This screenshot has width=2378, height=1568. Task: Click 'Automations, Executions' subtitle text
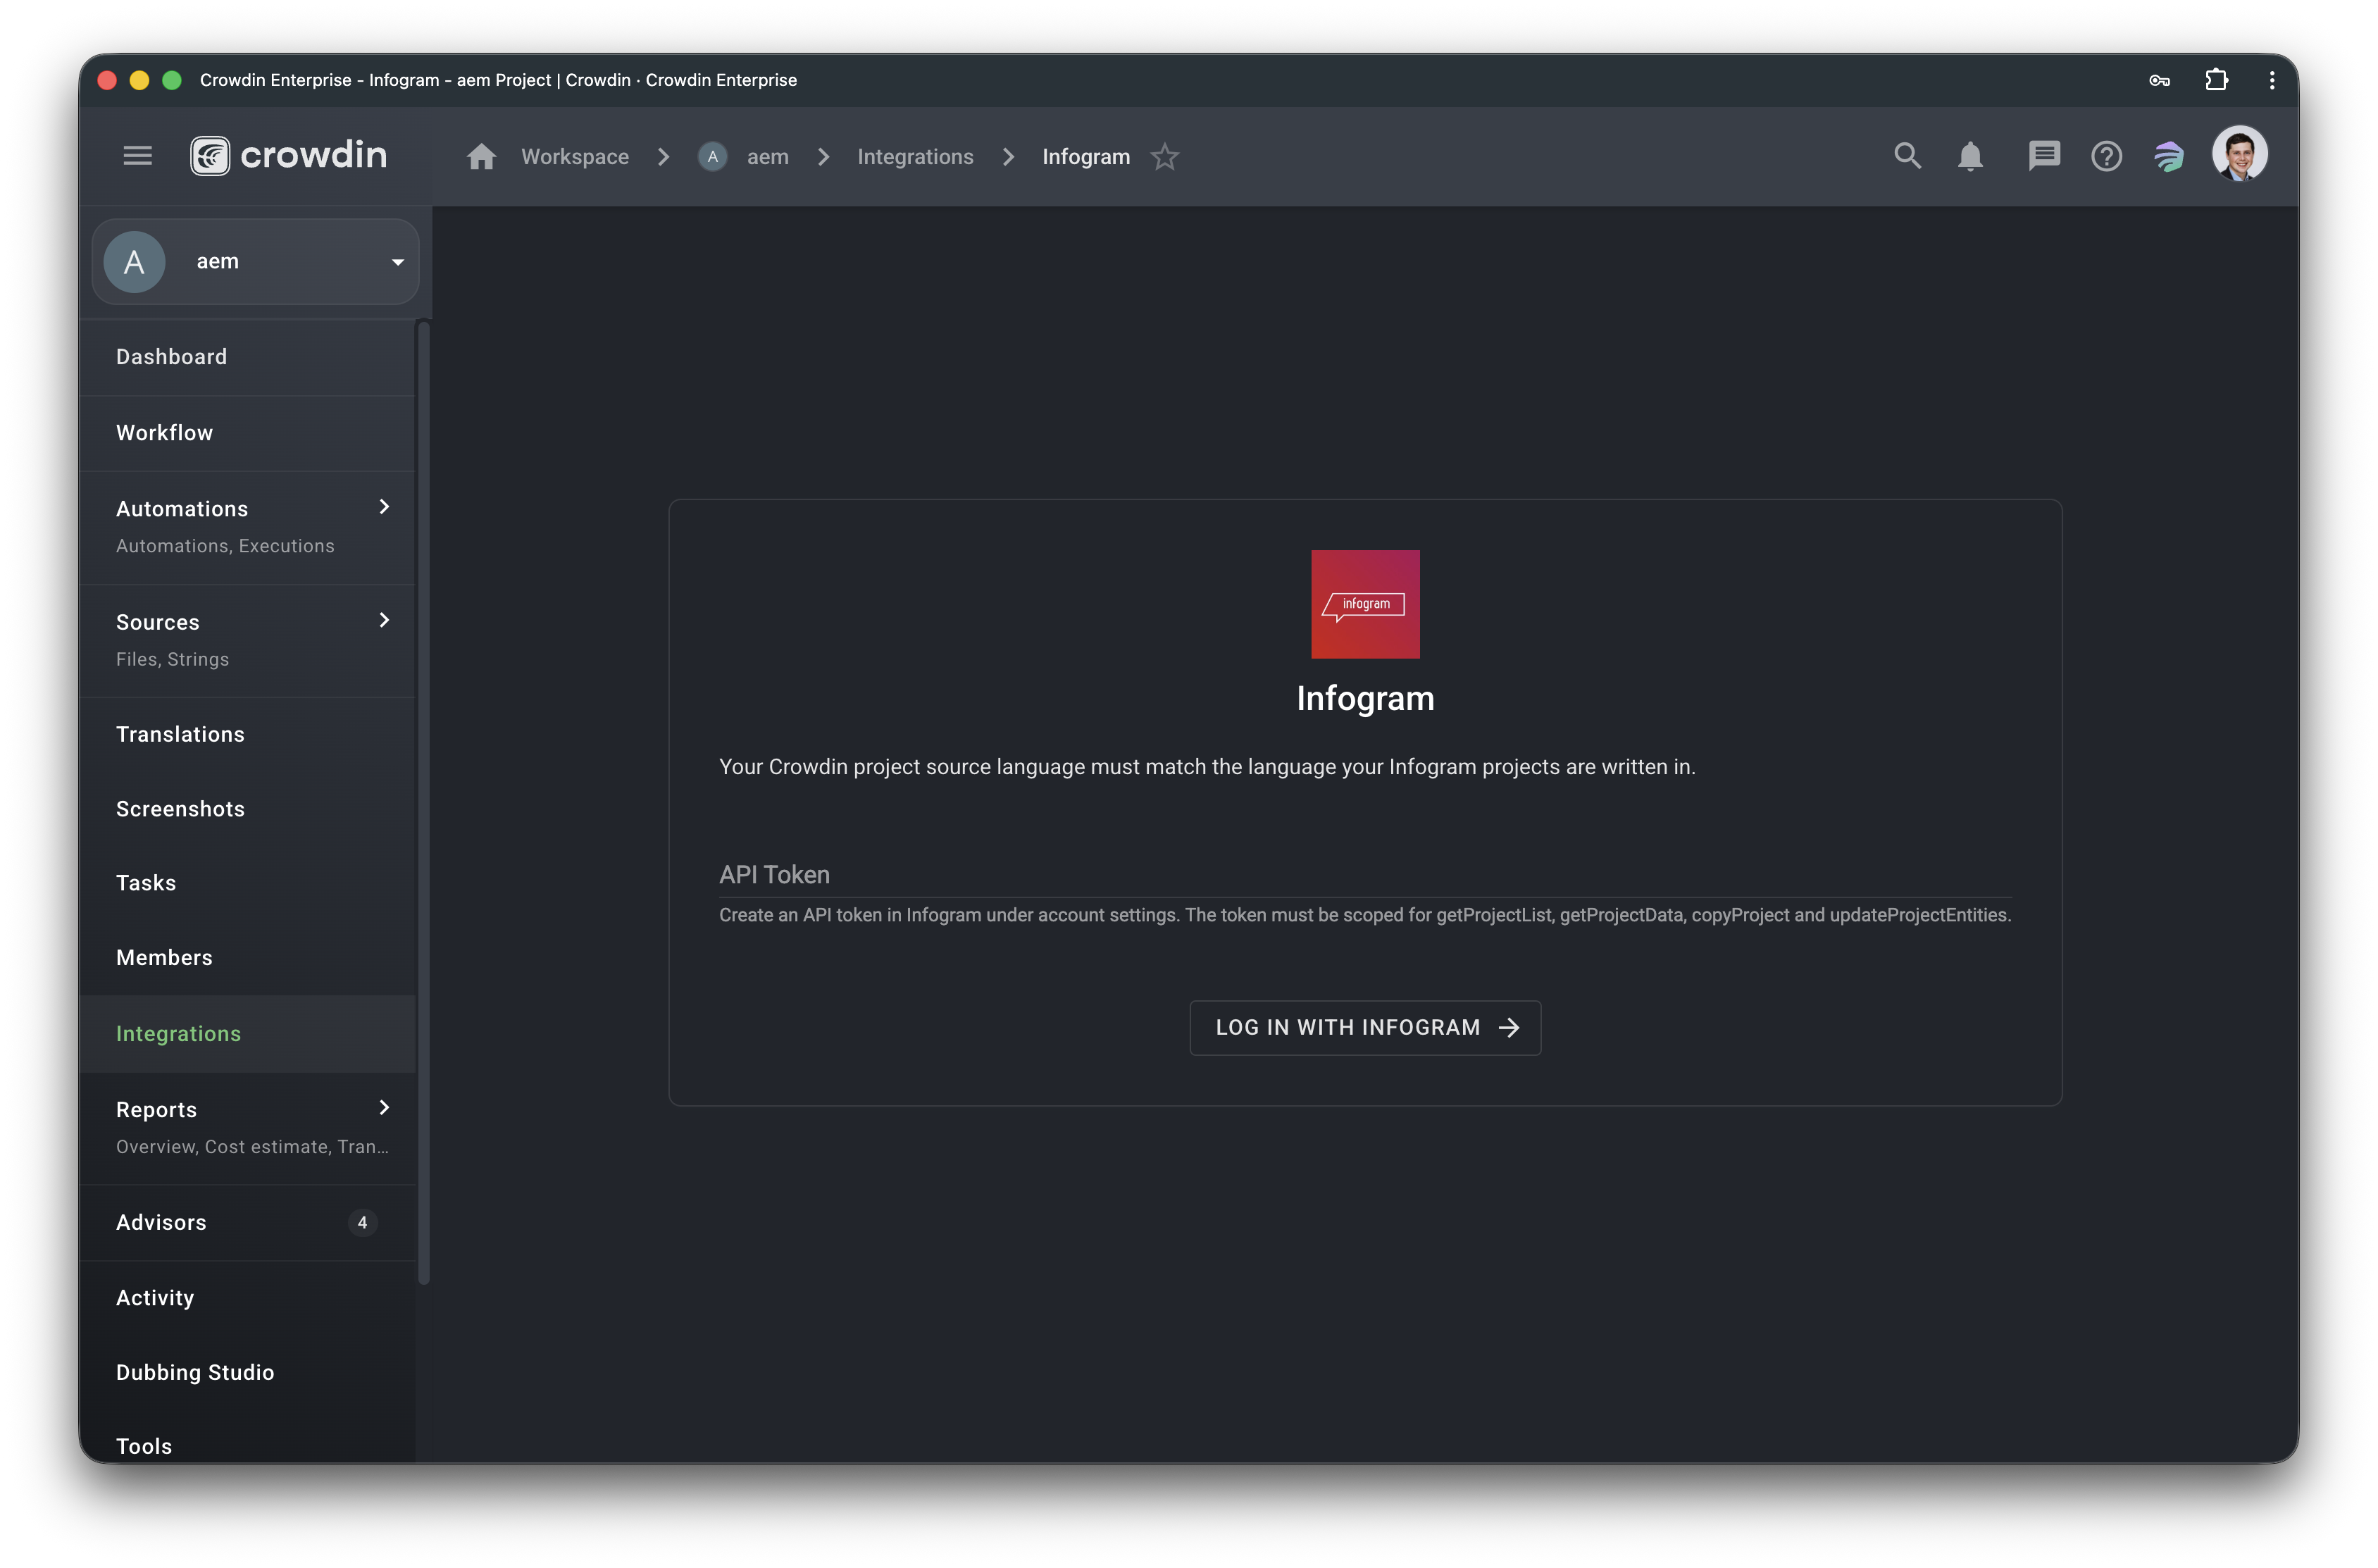[x=225, y=546]
